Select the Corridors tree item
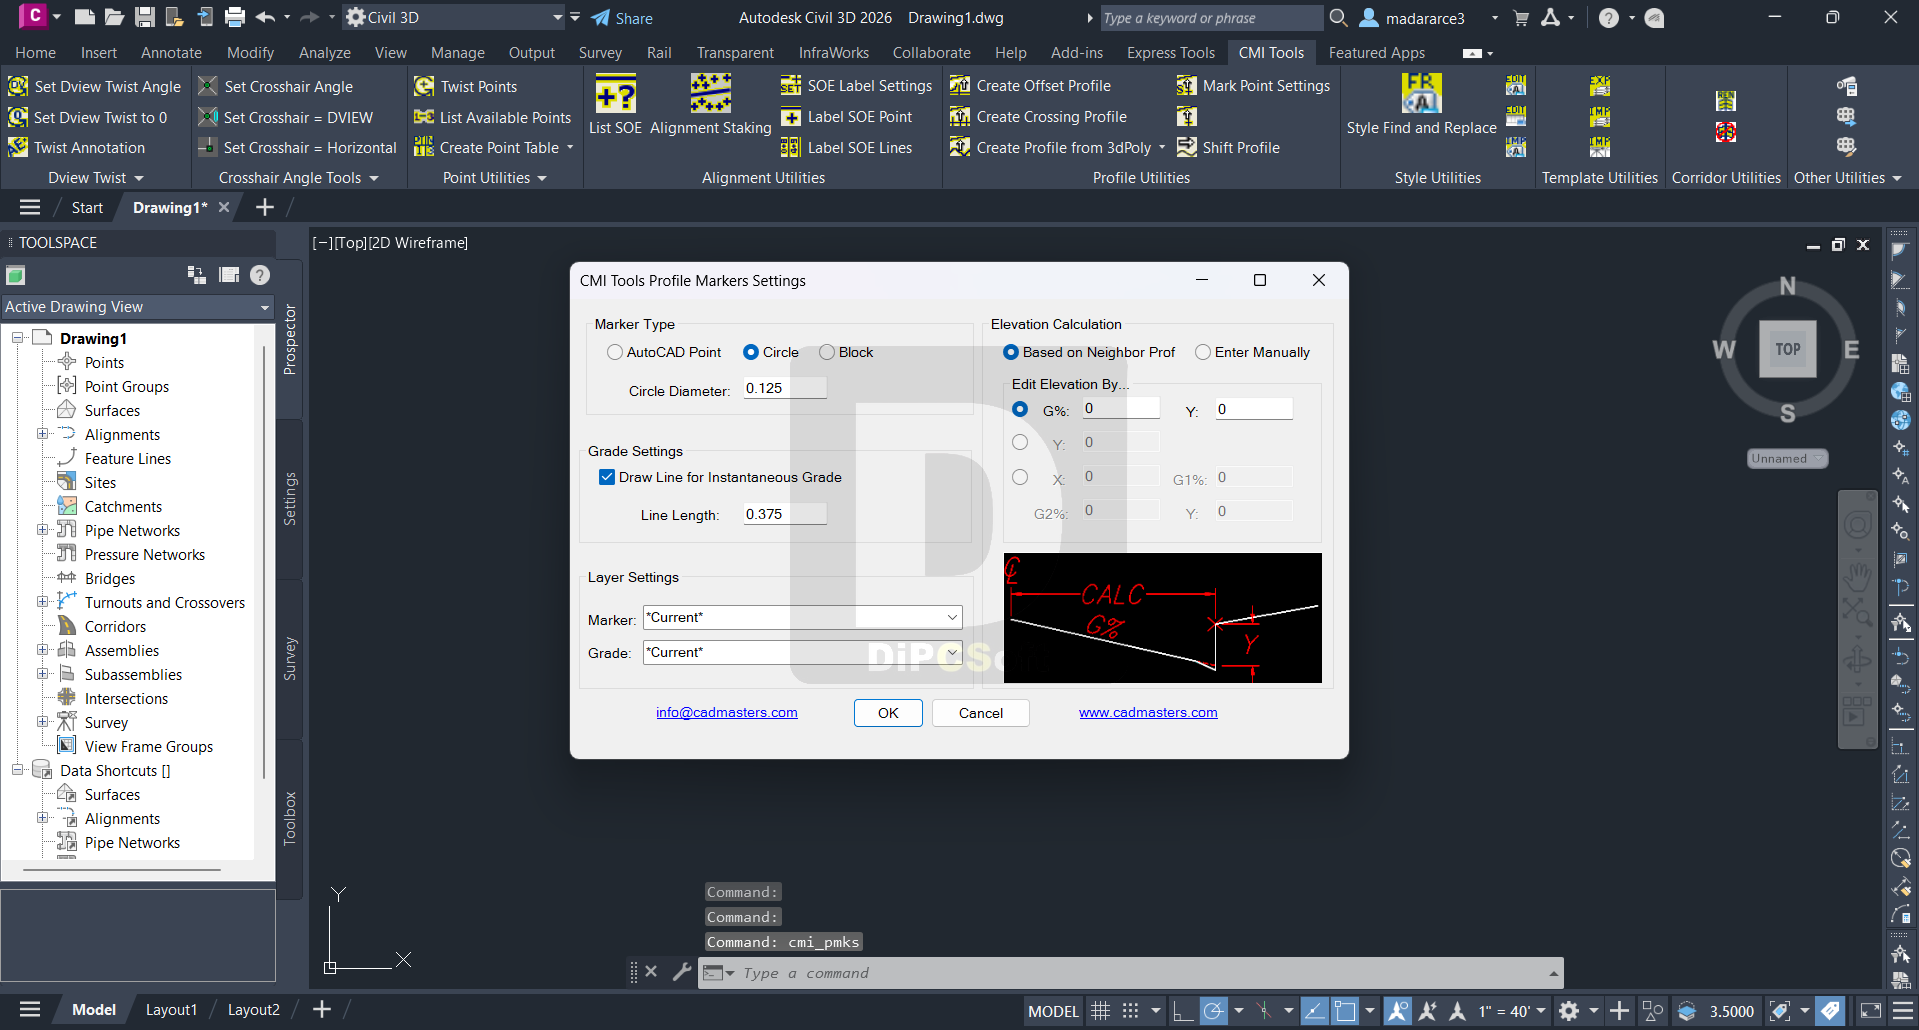The width and height of the screenshot is (1919, 1030). pyautogui.click(x=115, y=627)
